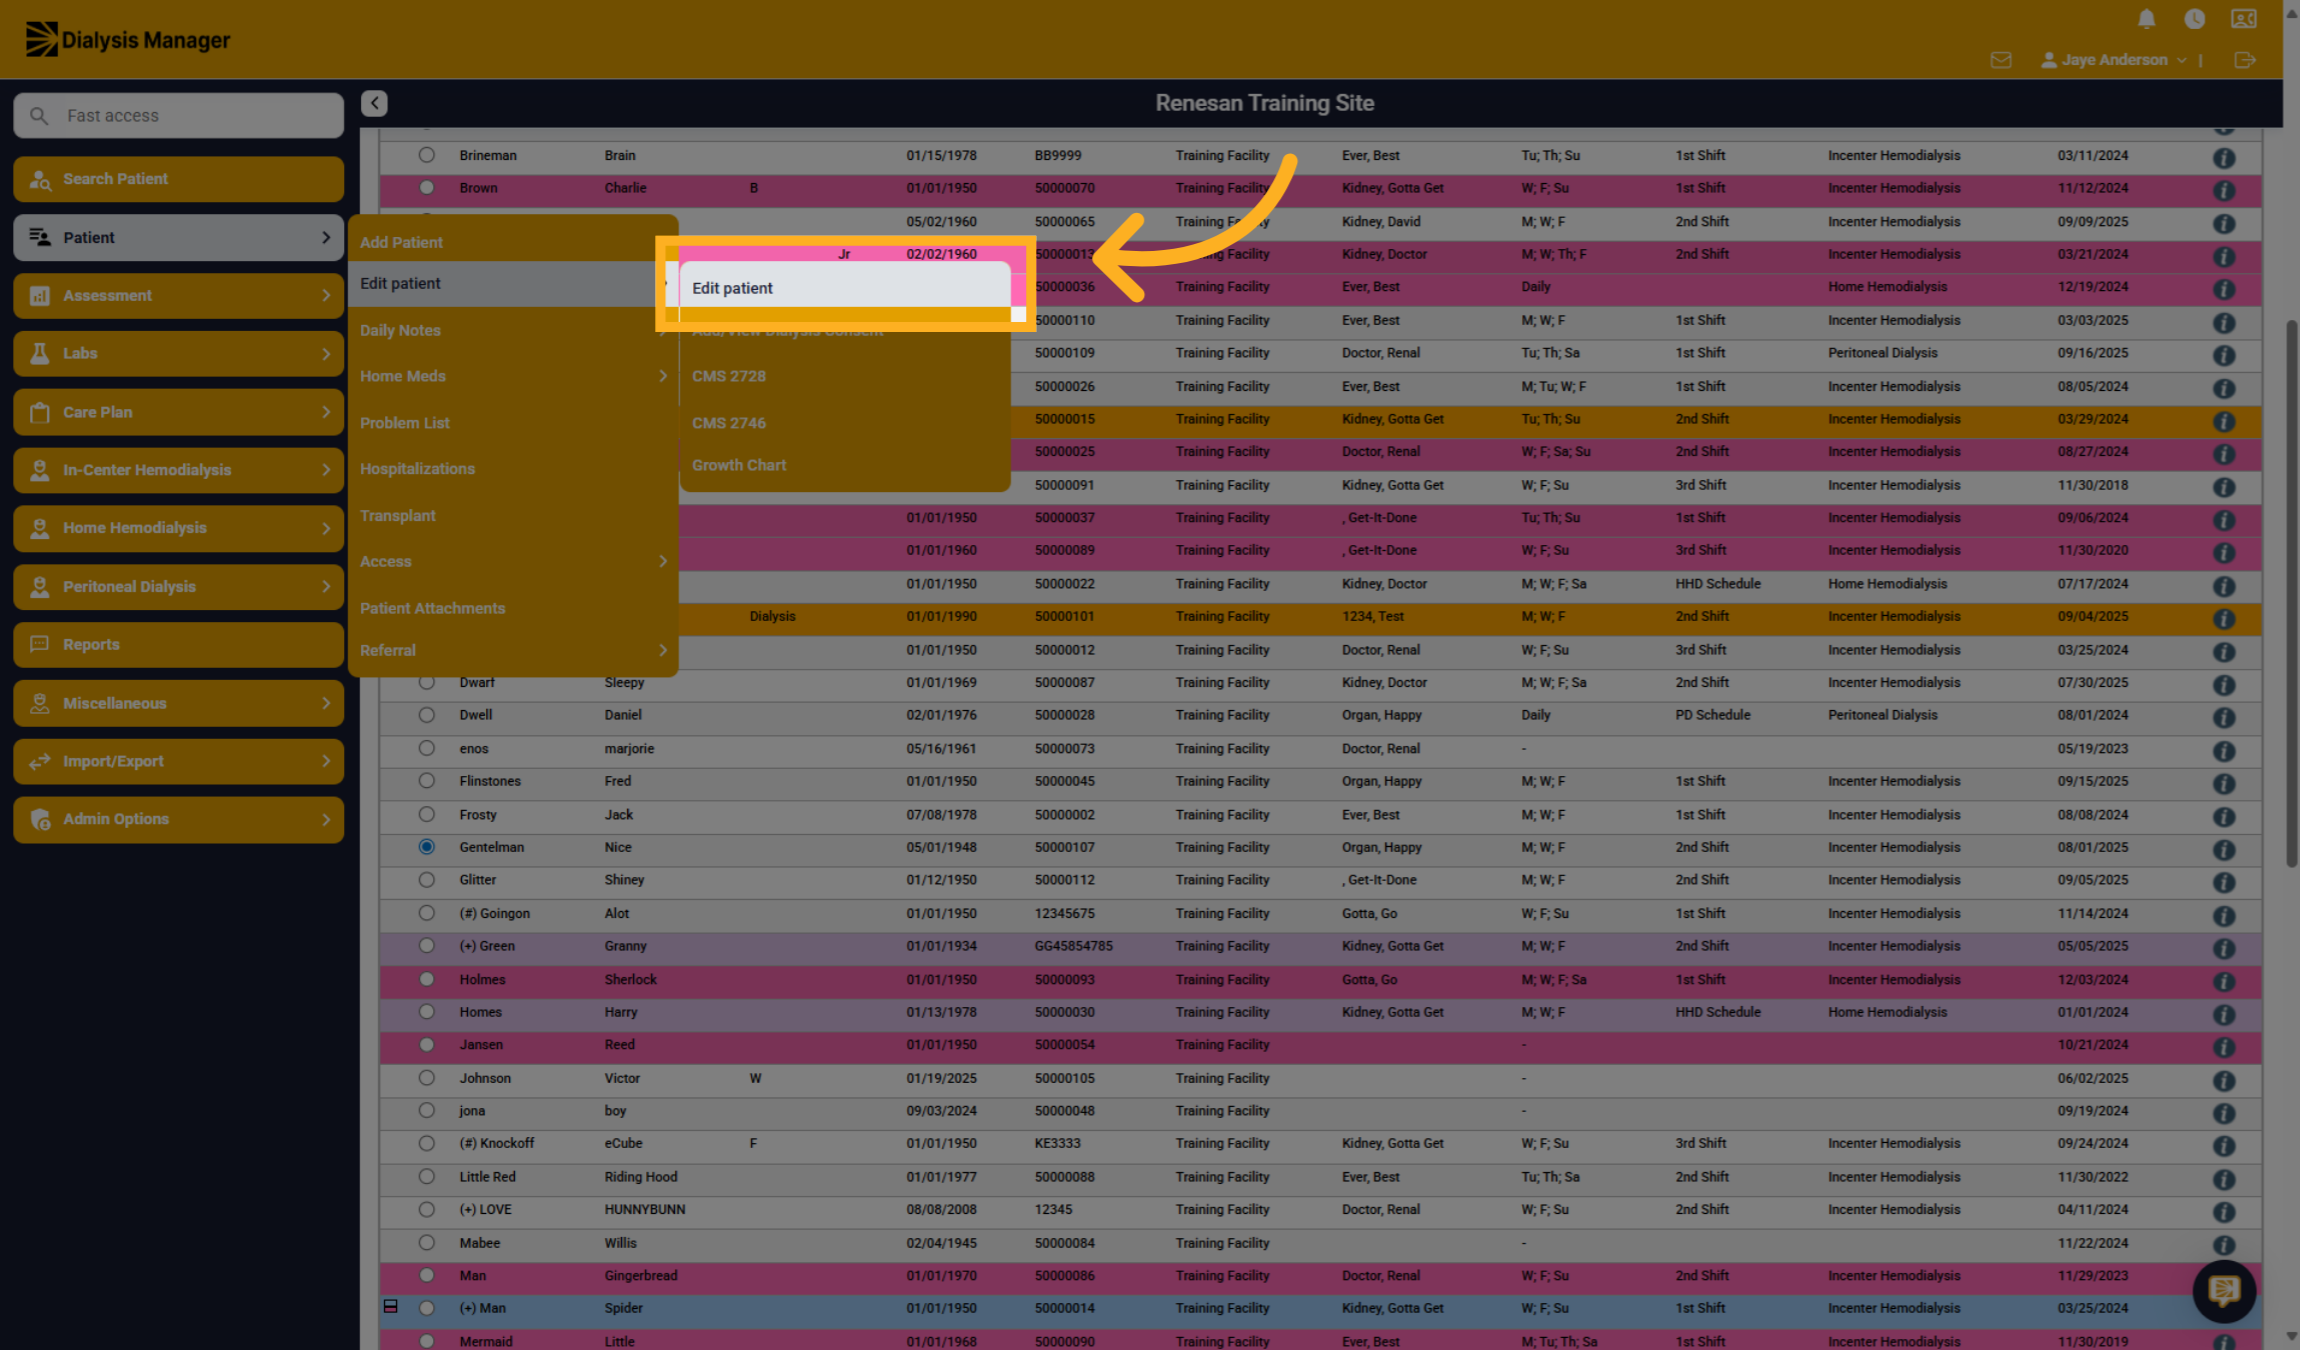Click the ID card icon in header

[2244, 19]
